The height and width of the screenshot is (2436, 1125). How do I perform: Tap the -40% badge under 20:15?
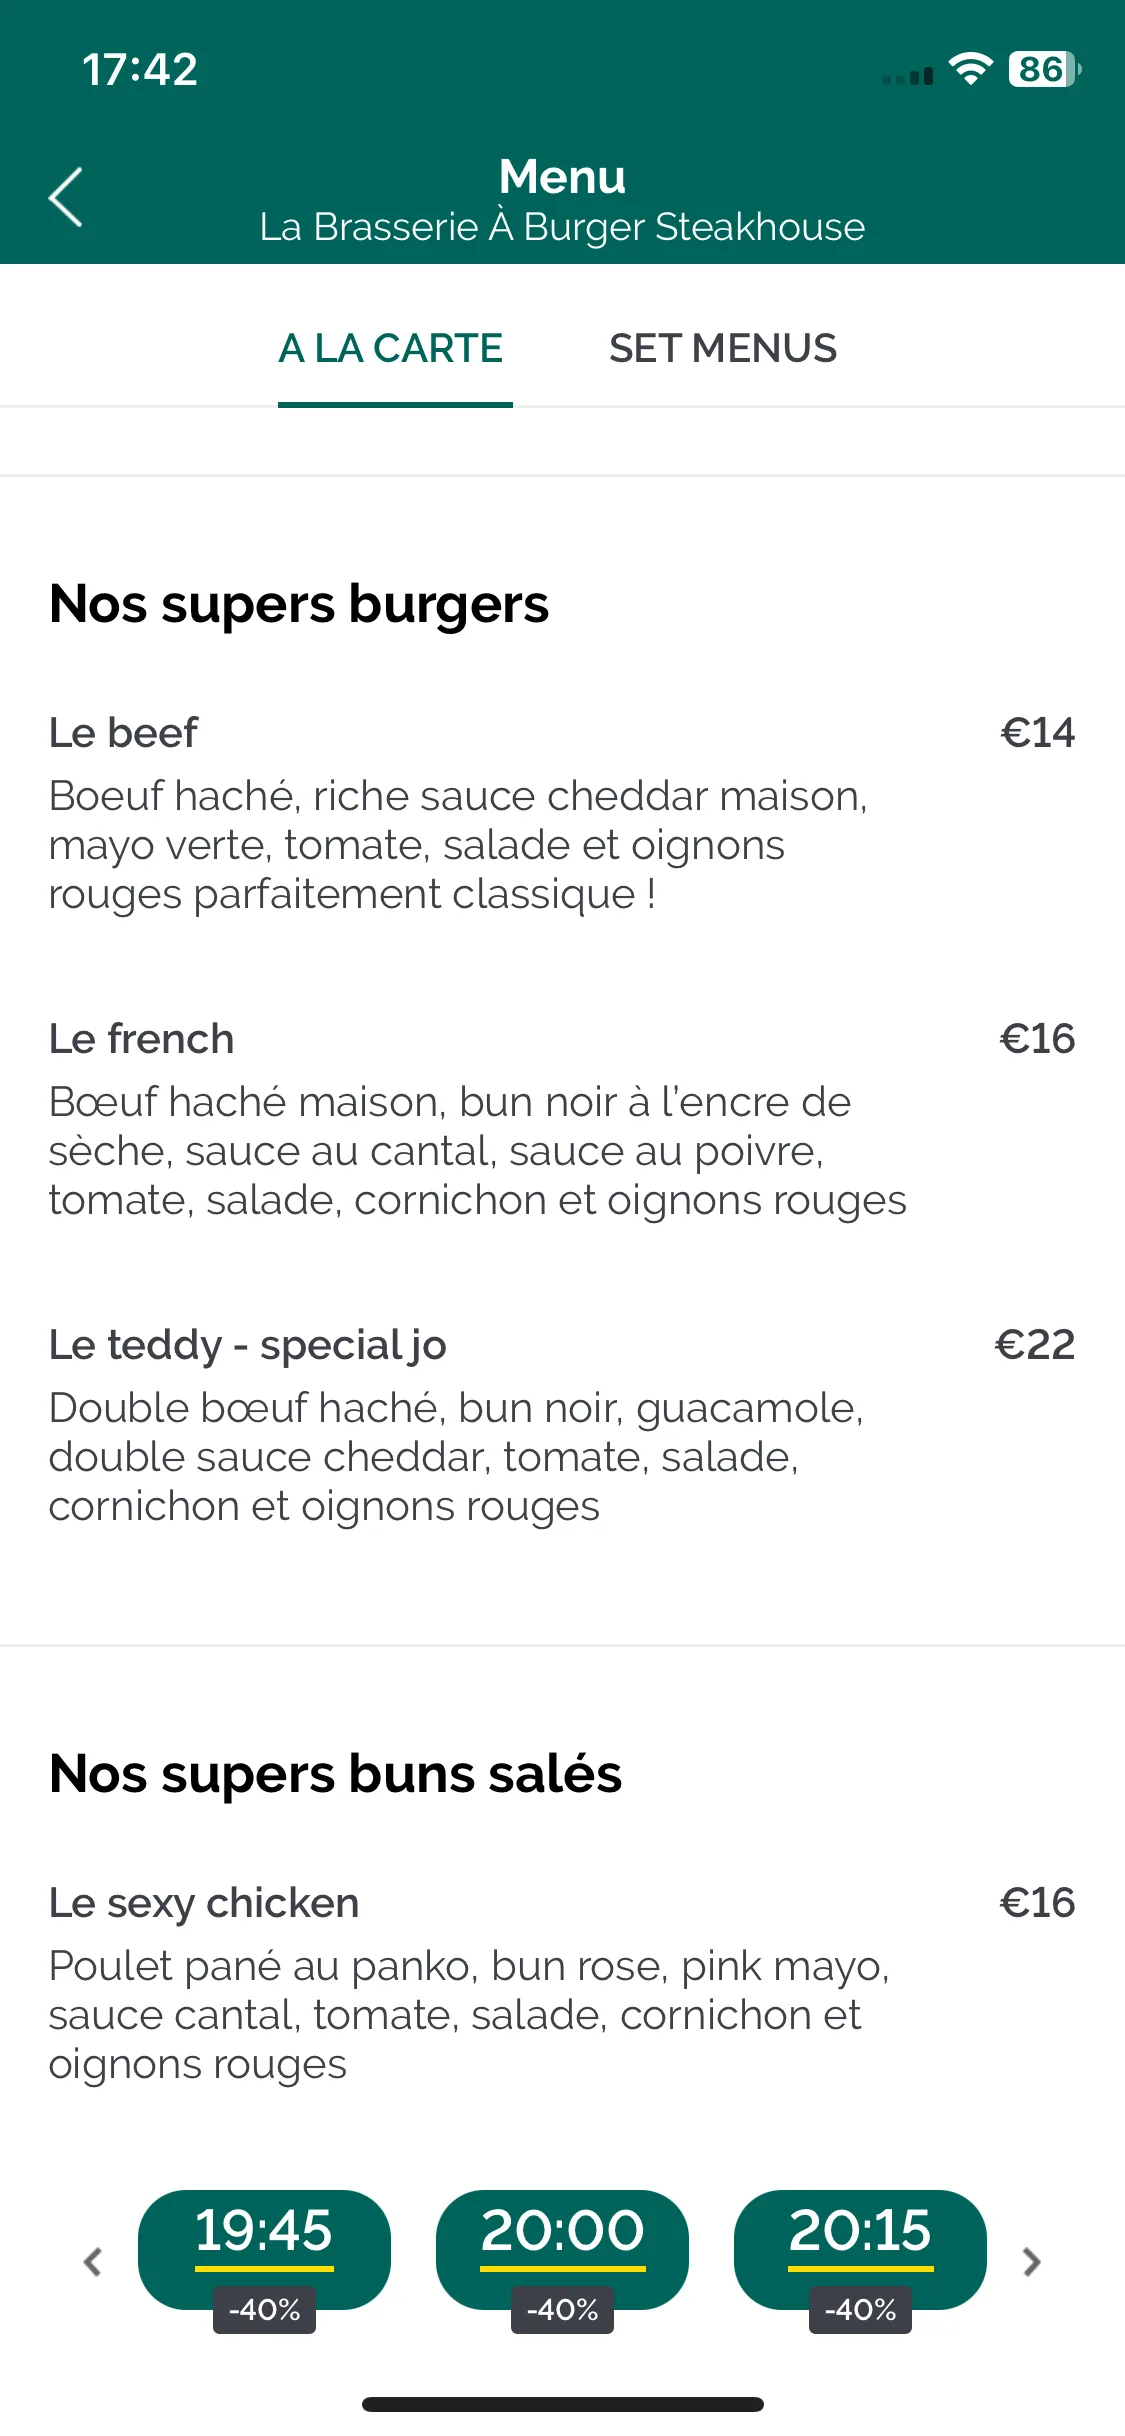pyautogui.click(x=860, y=2310)
